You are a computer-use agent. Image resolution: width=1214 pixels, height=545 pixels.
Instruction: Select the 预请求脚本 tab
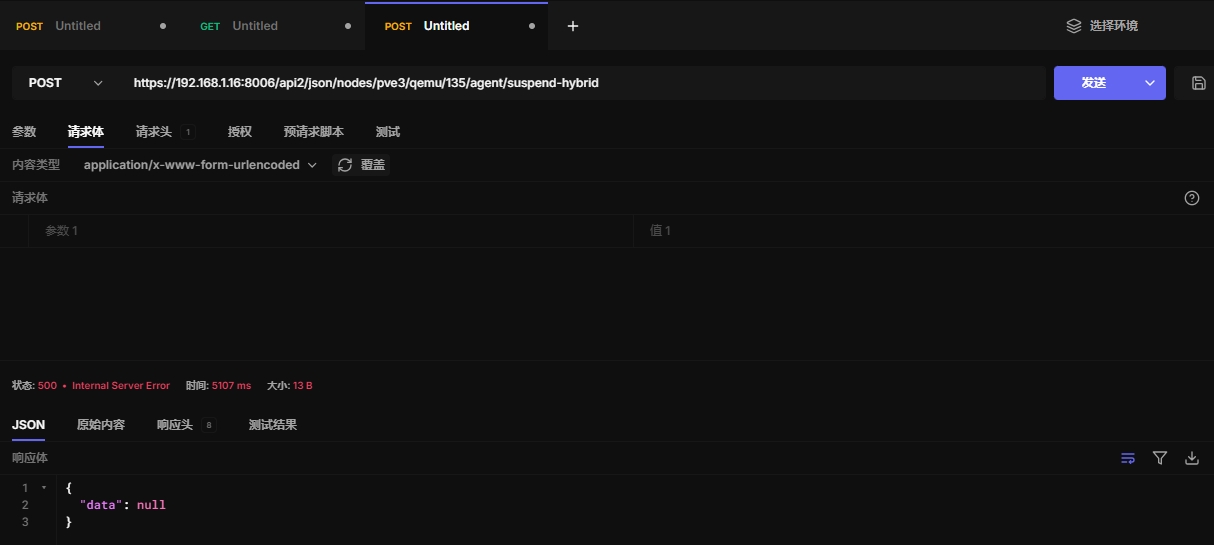click(x=313, y=132)
